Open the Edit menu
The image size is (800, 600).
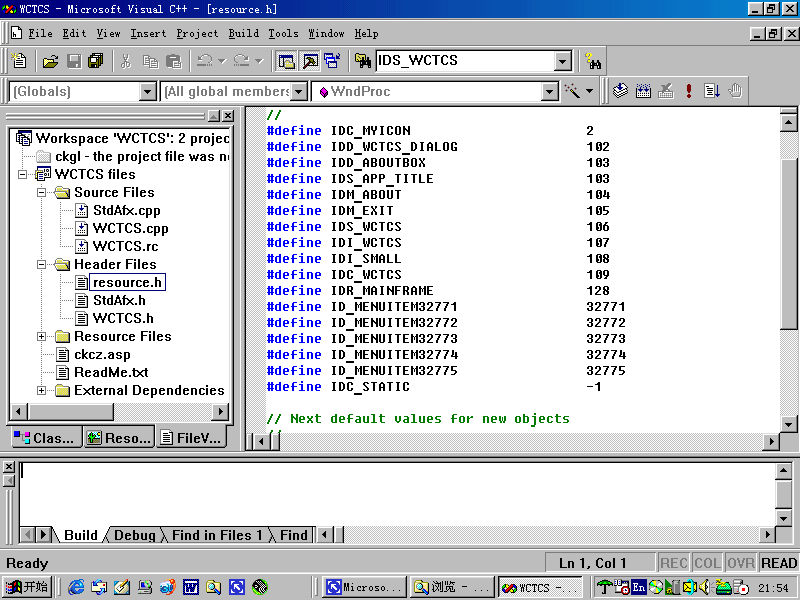(x=74, y=34)
